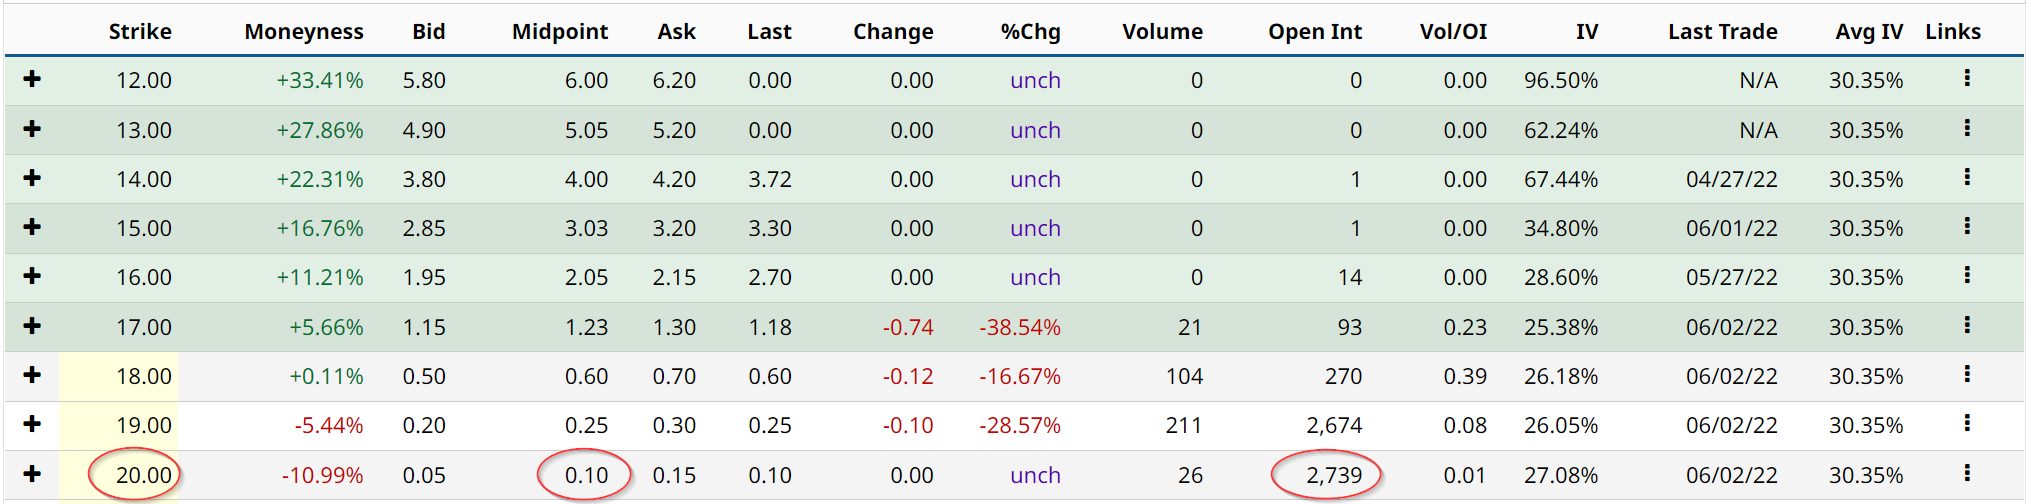Screen dimensions: 2031x504
Task: Click the highlighted 19.00 strike cell
Action: [143, 425]
